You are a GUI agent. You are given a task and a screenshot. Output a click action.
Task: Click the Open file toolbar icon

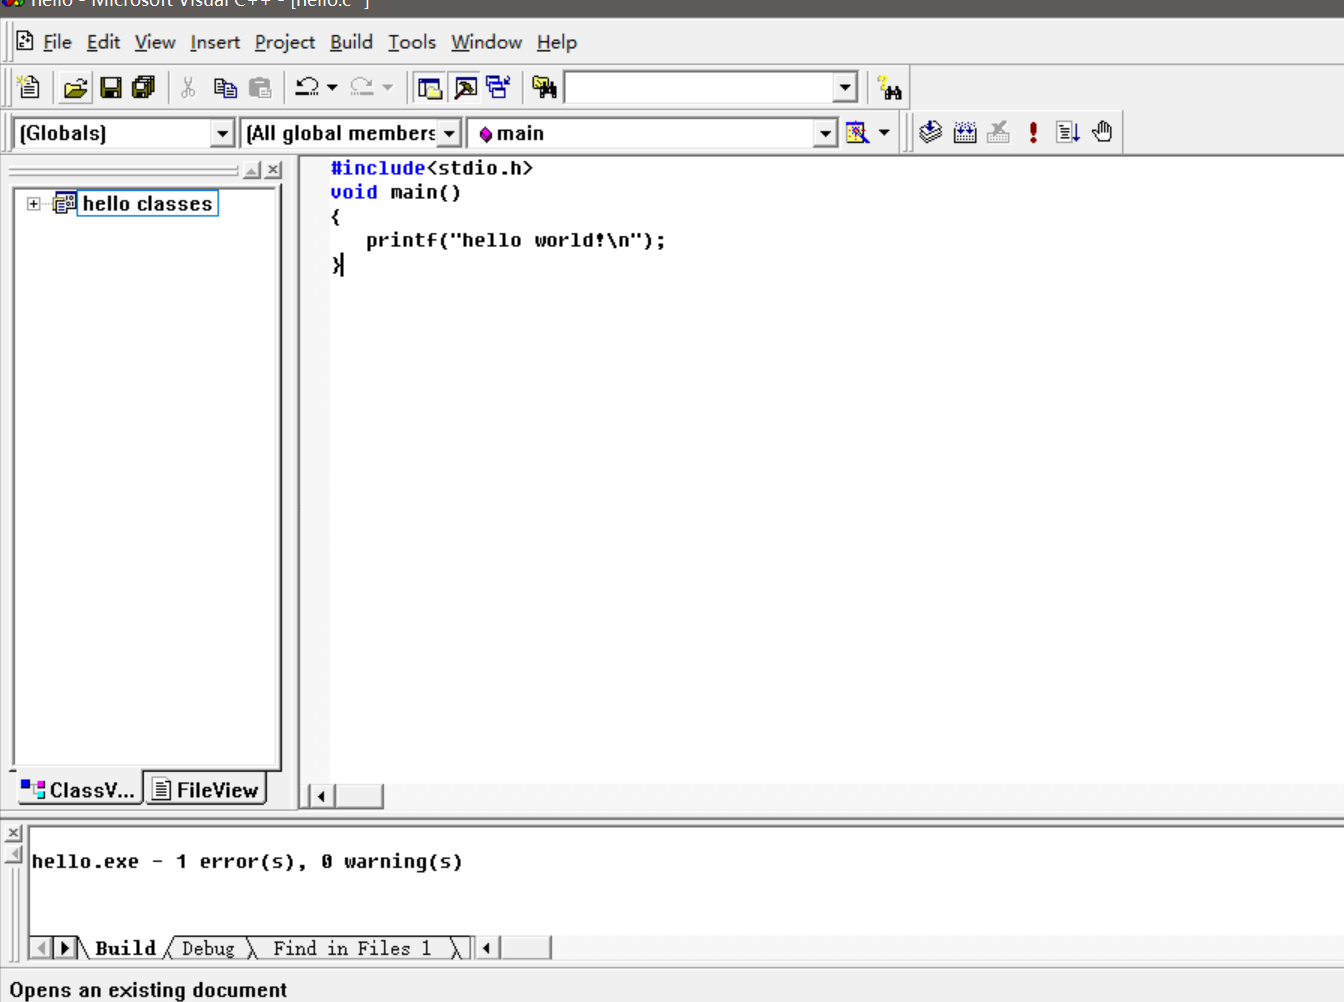tap(75, 88)
